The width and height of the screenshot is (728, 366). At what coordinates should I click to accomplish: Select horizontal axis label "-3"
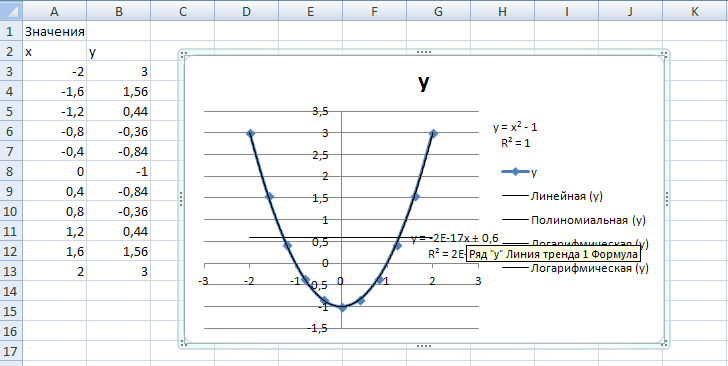[x=203, y=281]
